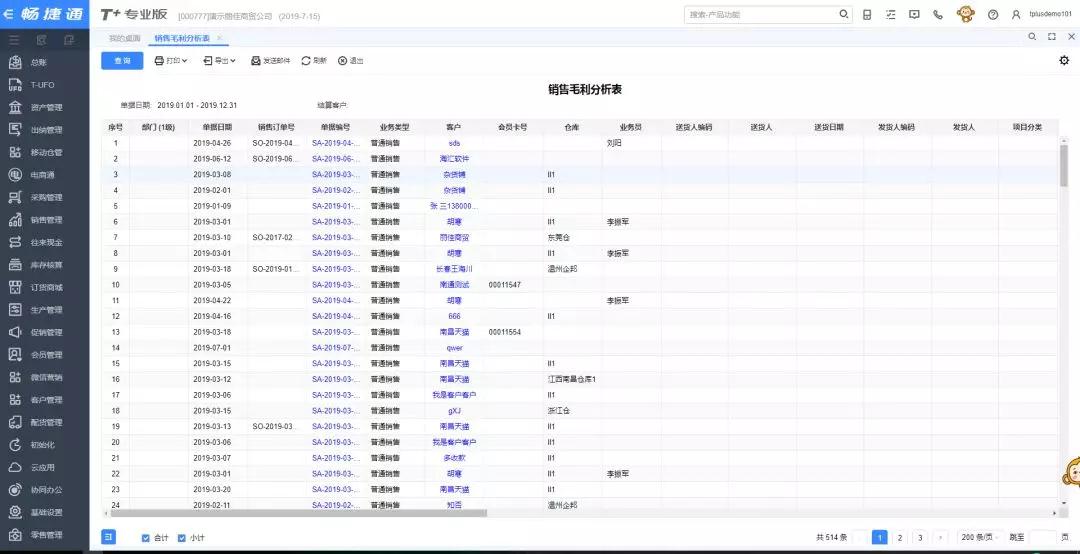Toggle the 合计 checkbox
The width and height of the screenshot is (1080, 554).
pos(145,538)
